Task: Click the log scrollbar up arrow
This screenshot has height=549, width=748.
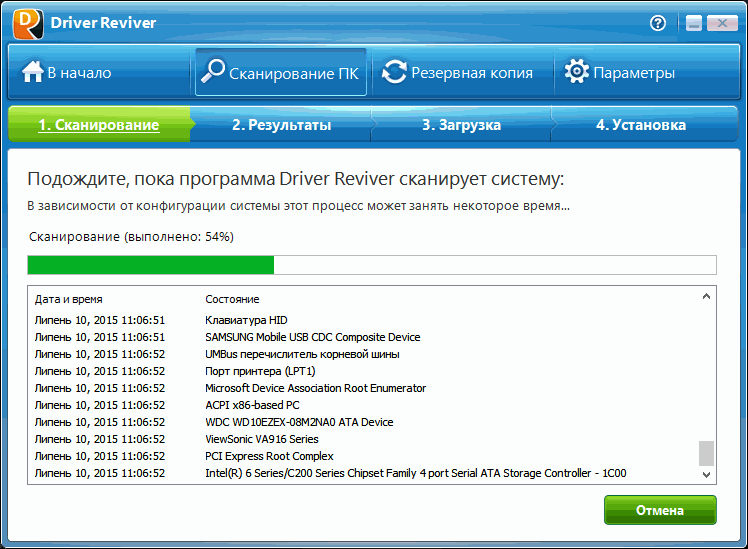Action: [706, 297]
